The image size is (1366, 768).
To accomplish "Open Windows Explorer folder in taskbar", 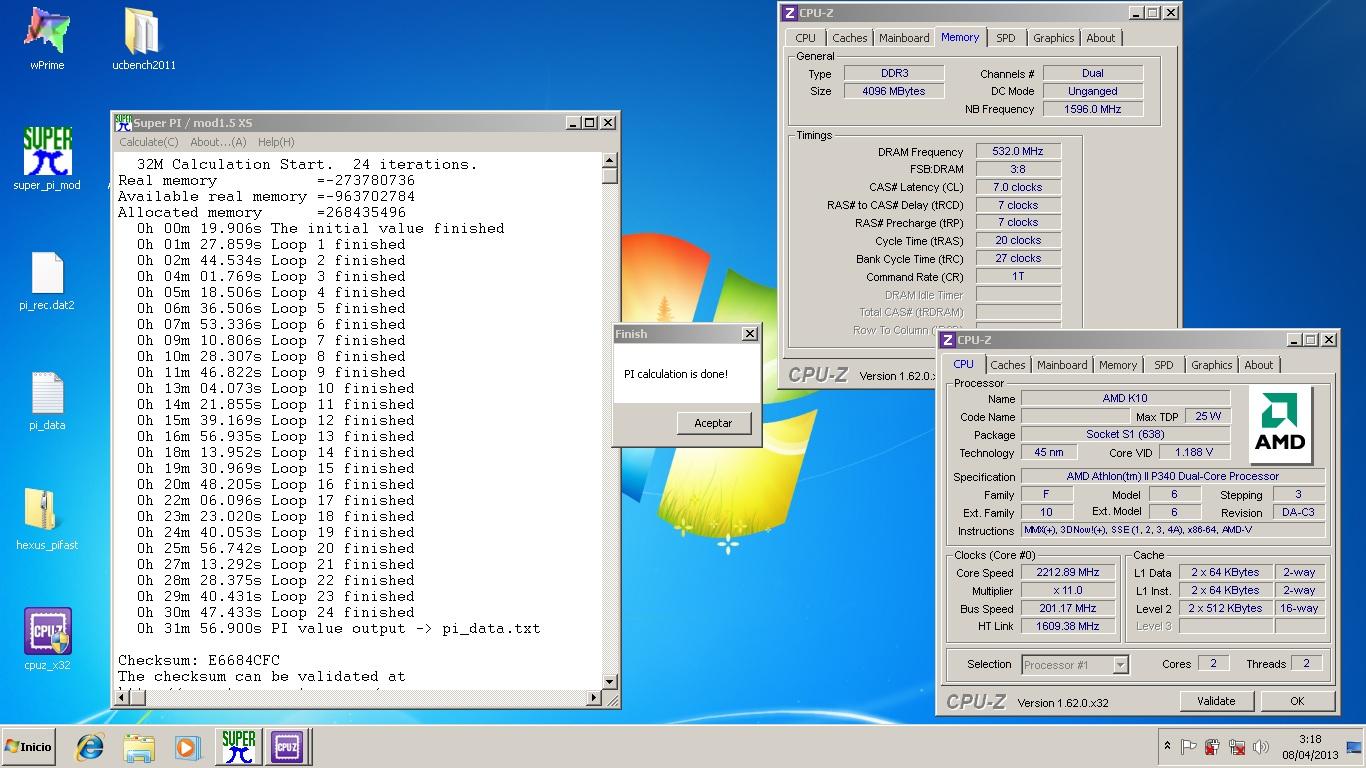I will tap(139, 747).
